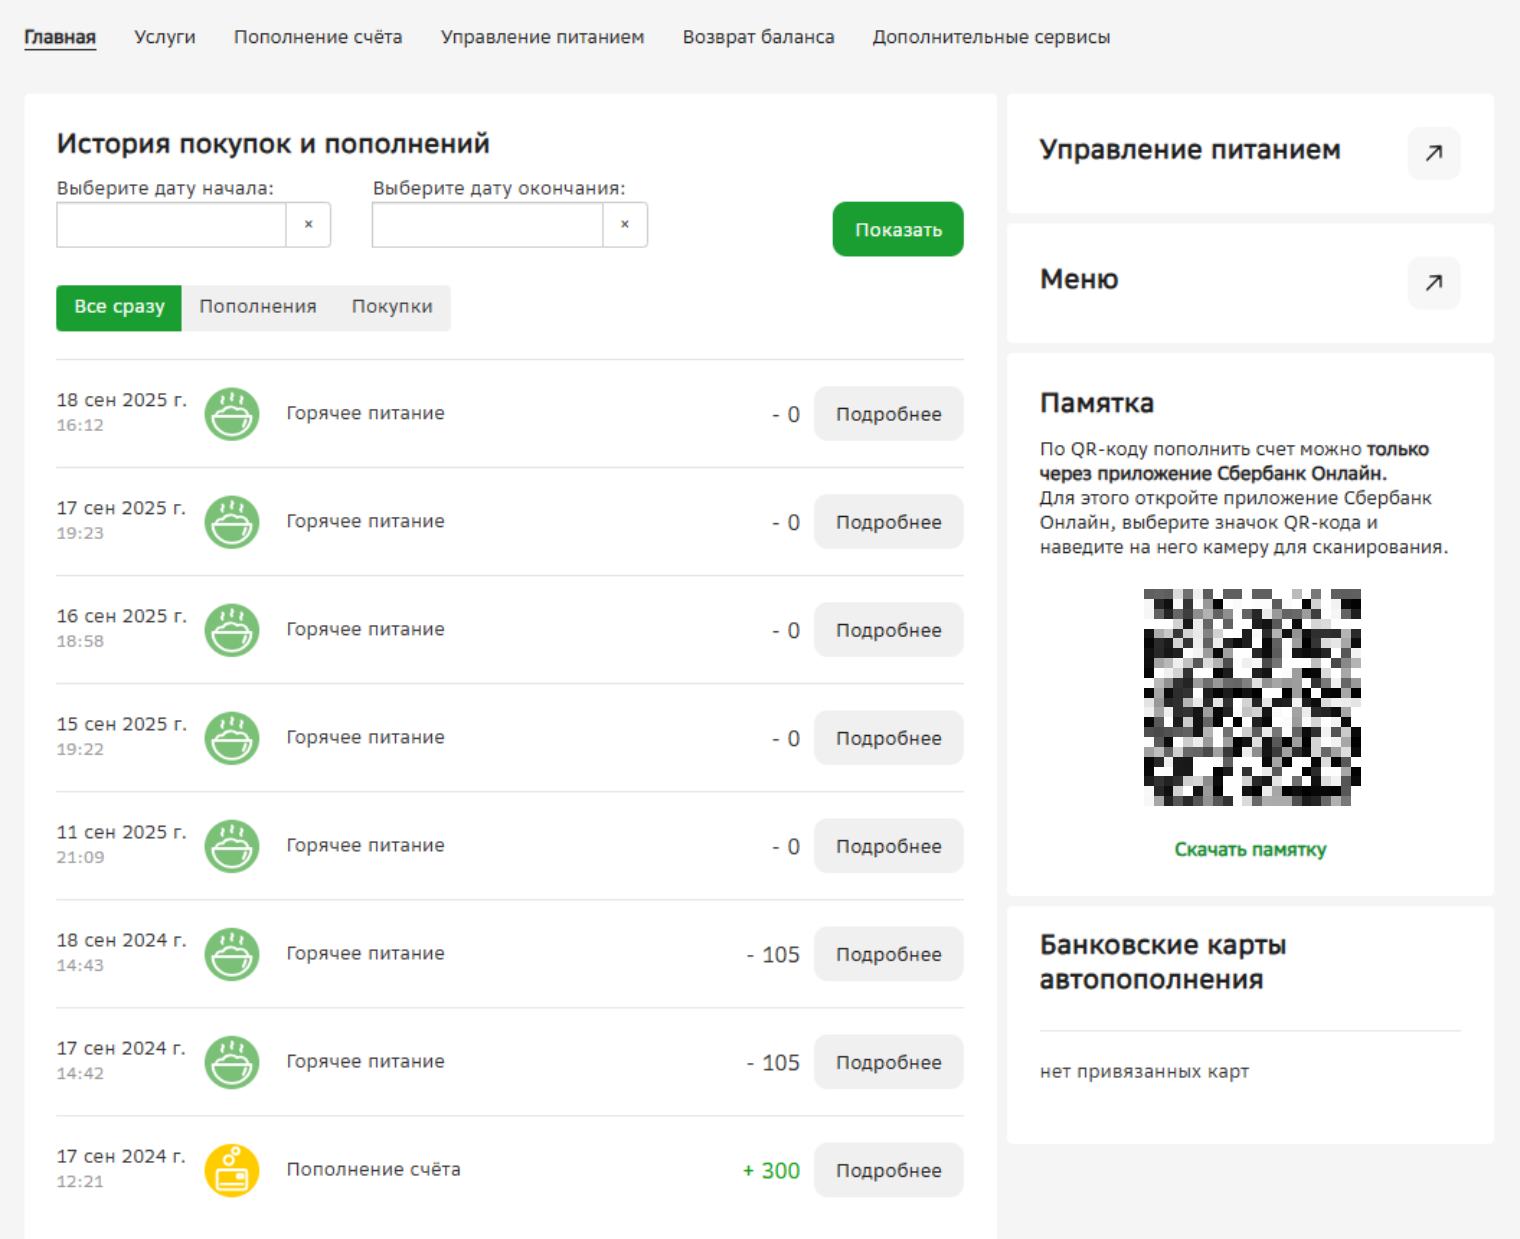Click the start date input field
The width and height of the screenshot is (1520, 1239).
tap(171, 225)
